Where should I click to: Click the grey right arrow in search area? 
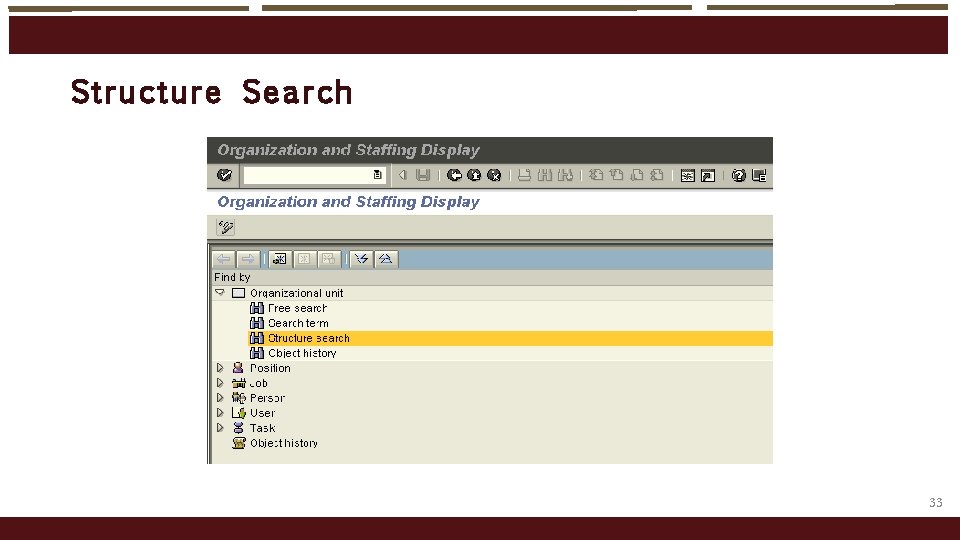(248, 259)
